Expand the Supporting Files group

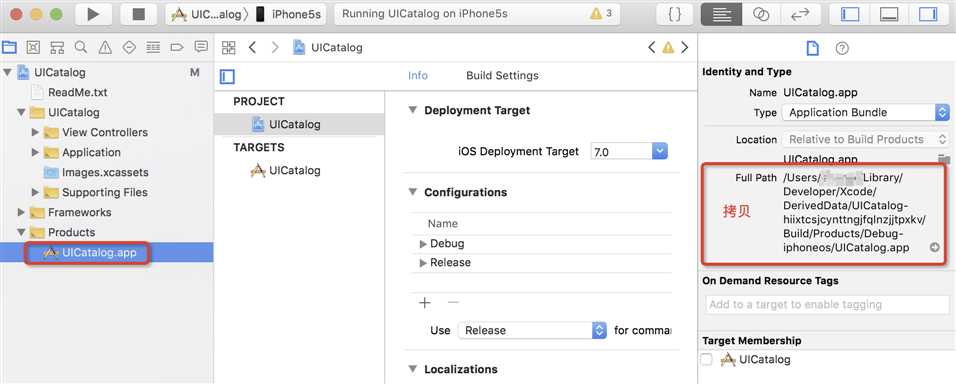pos(35,193)
